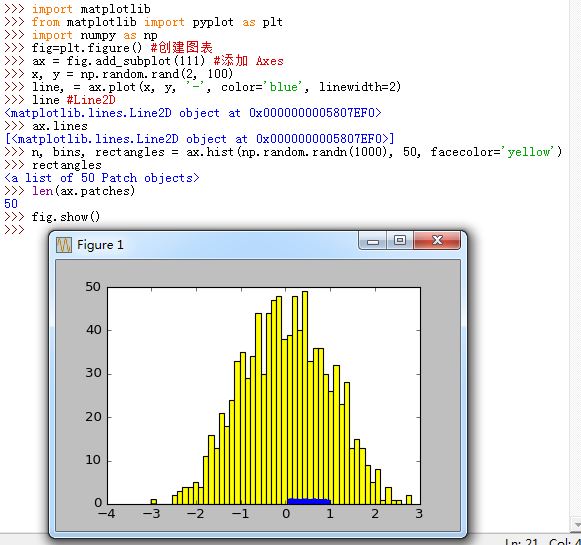Click the shell scrollbar down arrow

click(x=576, y=525)
